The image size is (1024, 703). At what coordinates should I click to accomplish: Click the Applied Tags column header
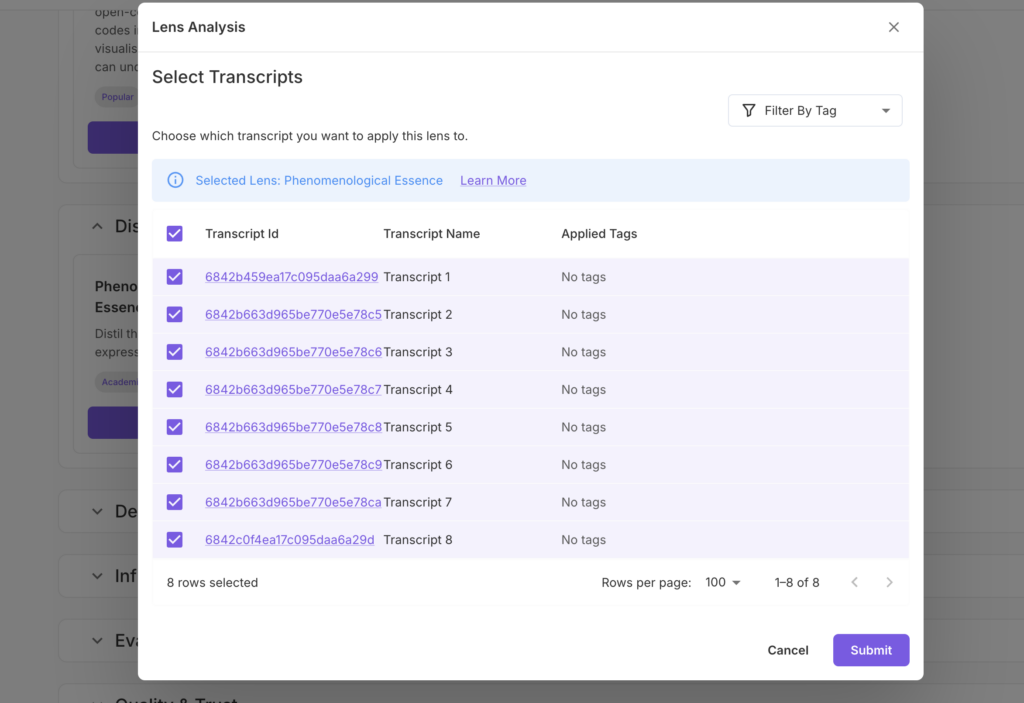(x=599, y=234)
